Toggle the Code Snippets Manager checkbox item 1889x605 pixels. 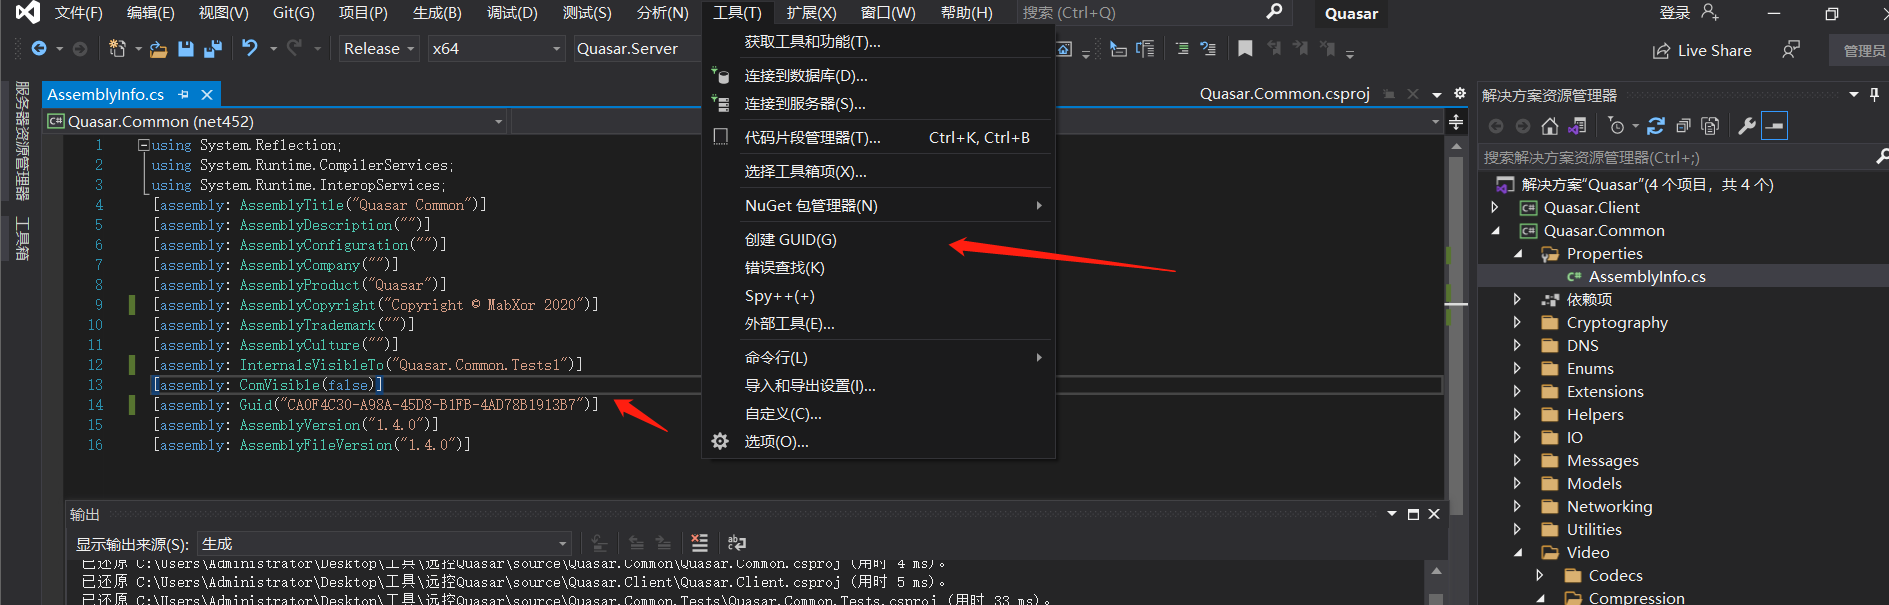coord(720,137)
